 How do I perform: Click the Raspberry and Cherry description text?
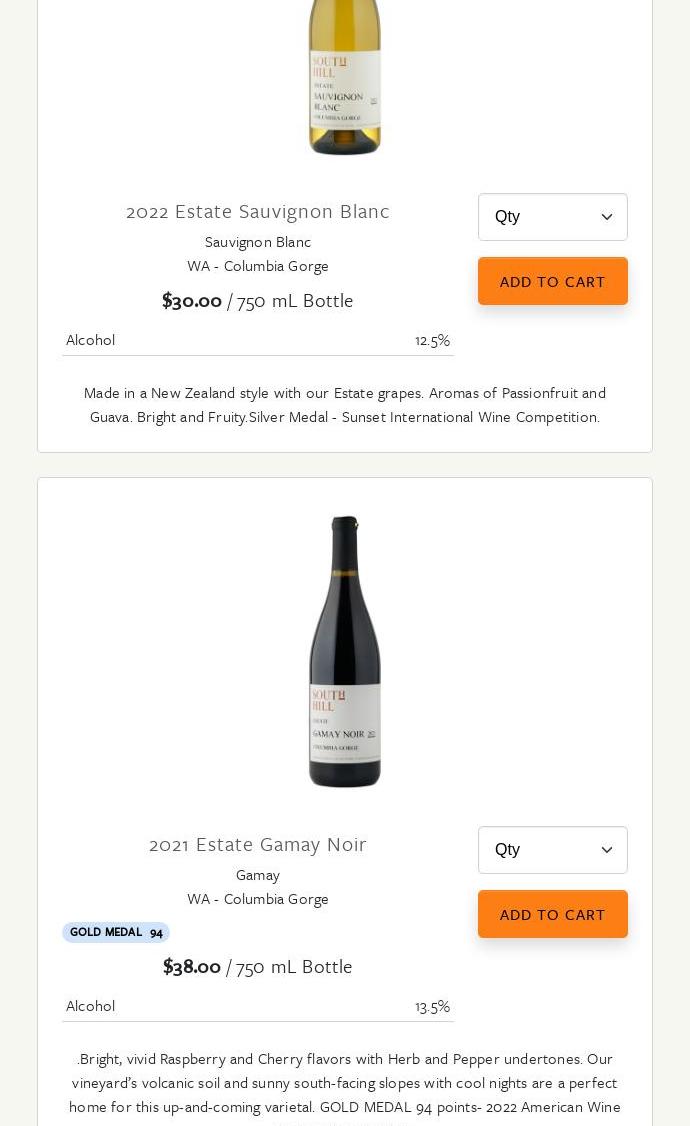(345, 1071)
